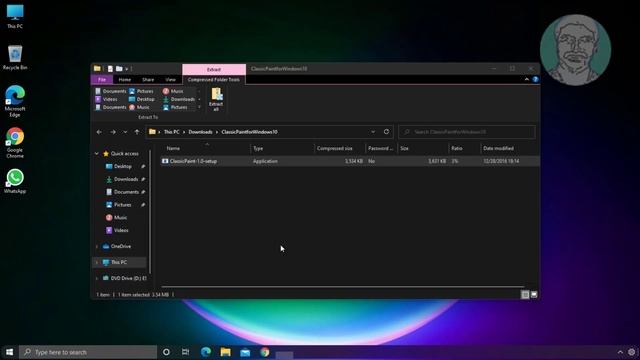Viewport: 640px width, 360px height.
Task: Launch WhatsApp from the desktop
Action: [x=15, y=181]
